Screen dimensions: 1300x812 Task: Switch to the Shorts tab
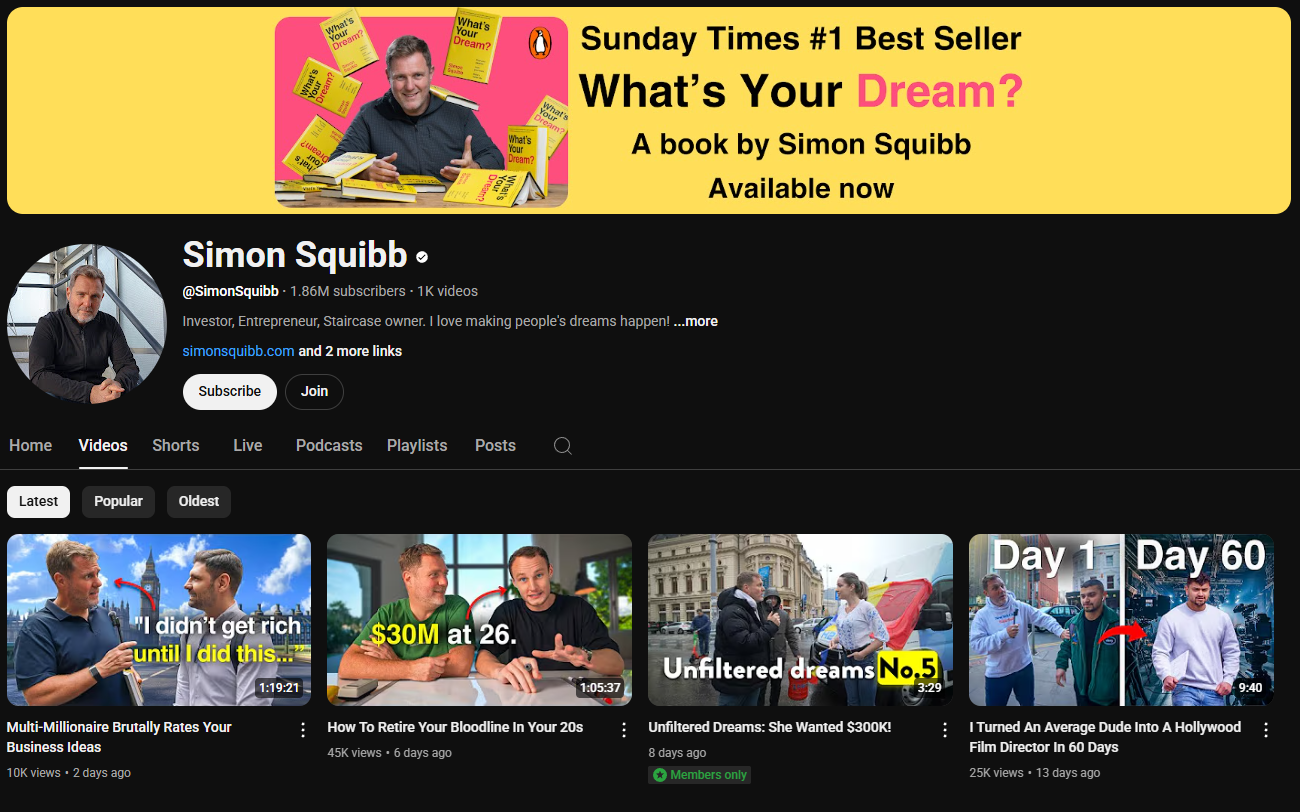(x=176, y=446)
